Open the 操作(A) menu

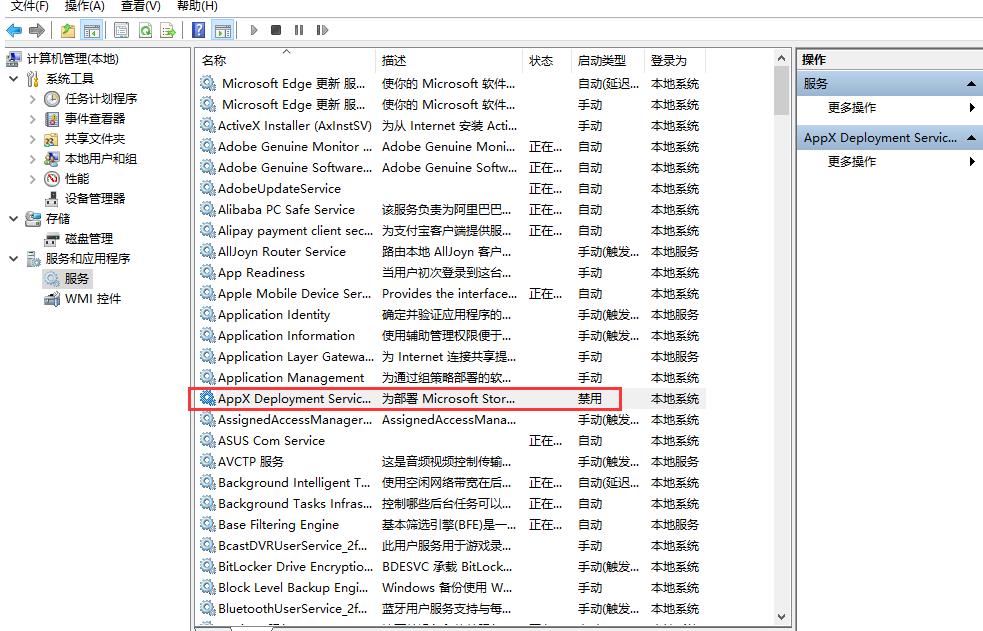[x=85, y=6]
